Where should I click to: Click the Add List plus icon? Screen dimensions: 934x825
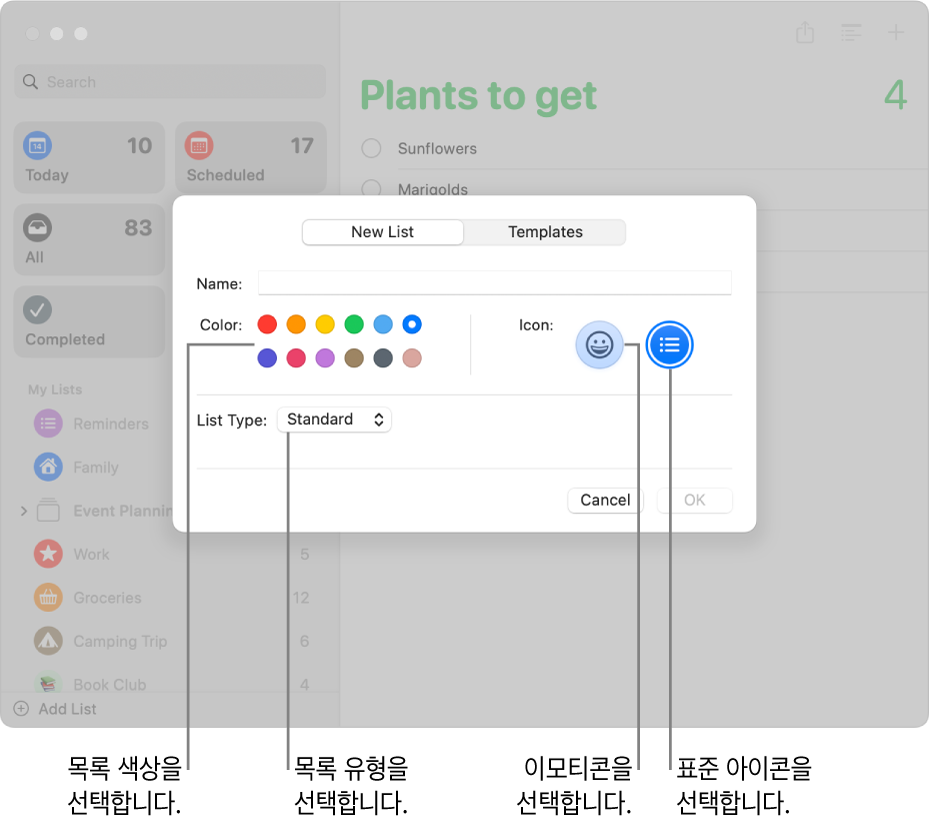point(21,709)
